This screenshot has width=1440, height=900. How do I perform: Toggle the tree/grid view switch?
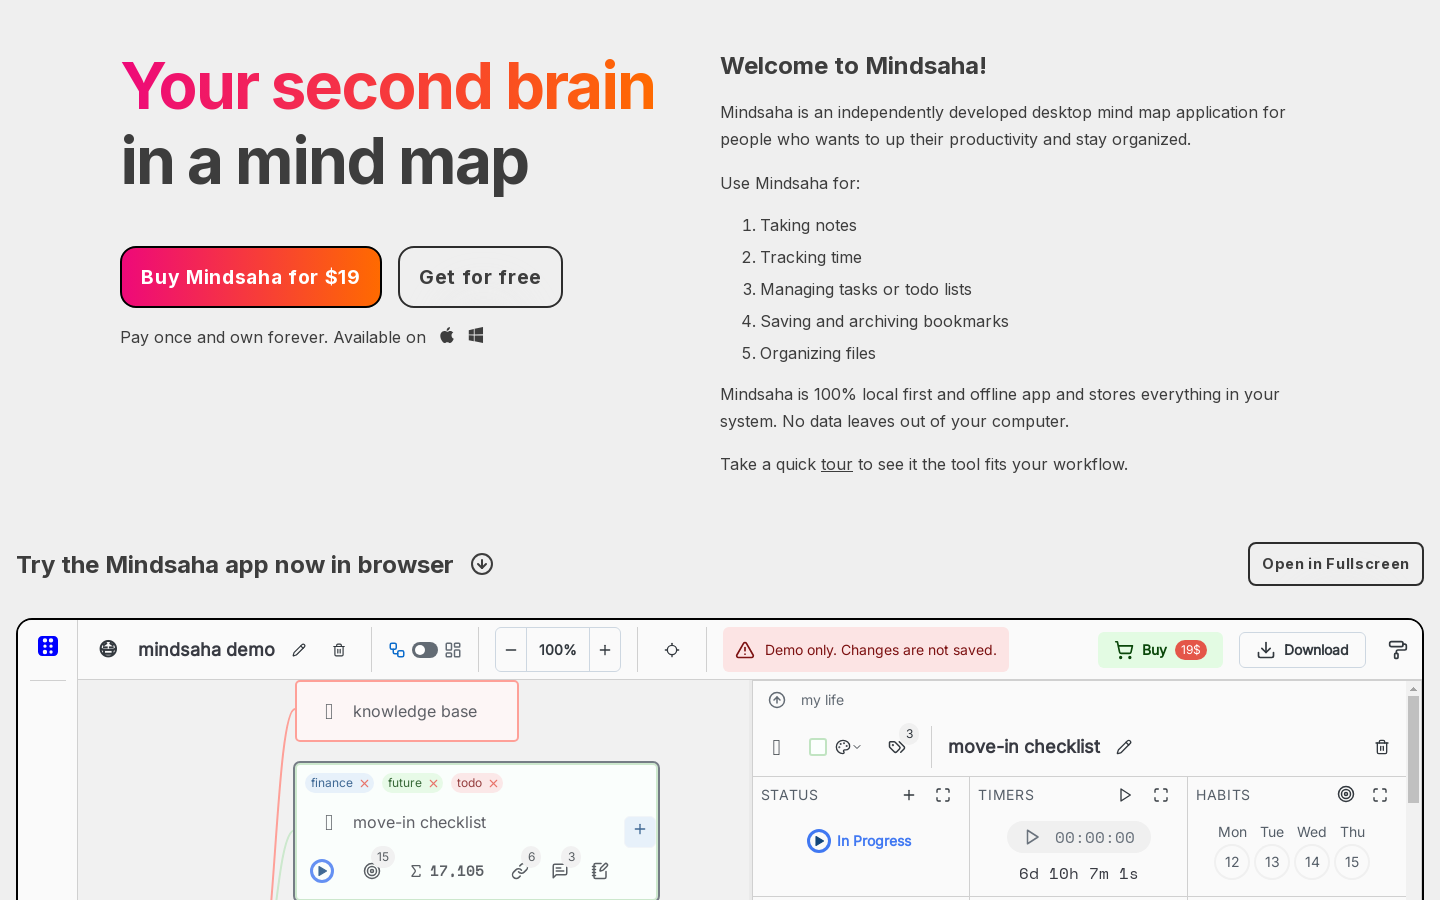(x=425, y=650)
